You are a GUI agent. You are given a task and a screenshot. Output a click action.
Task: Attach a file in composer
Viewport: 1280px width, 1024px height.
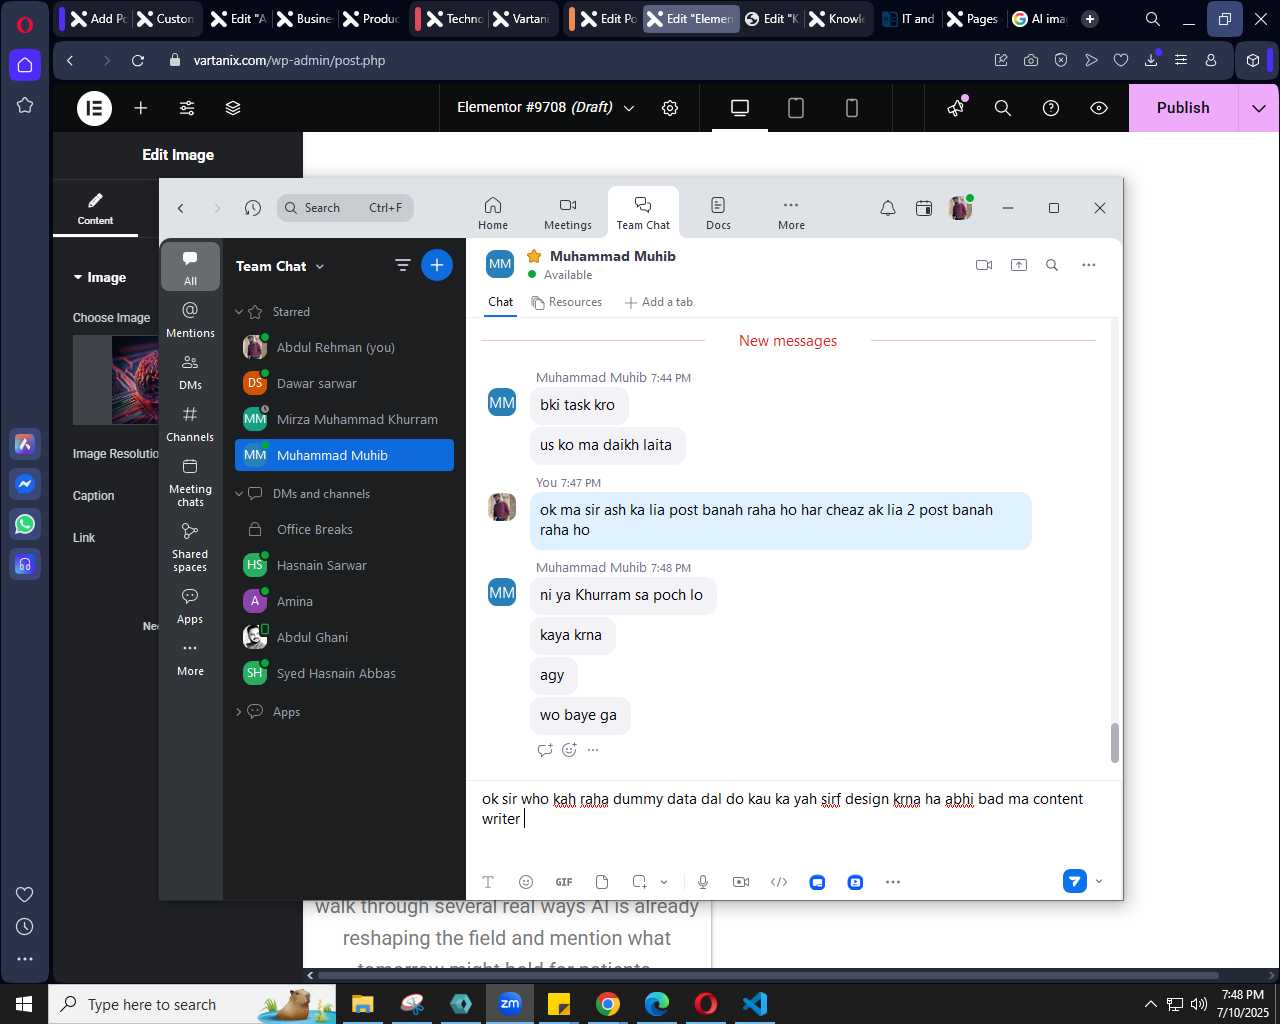click(x=602, y=882)
